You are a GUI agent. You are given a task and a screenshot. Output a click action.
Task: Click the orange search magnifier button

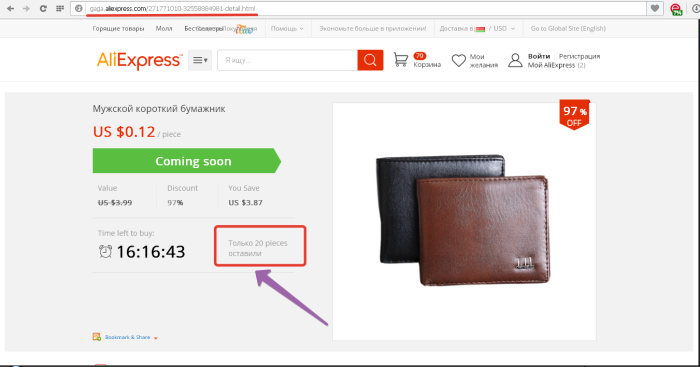(x=370, y=60)
